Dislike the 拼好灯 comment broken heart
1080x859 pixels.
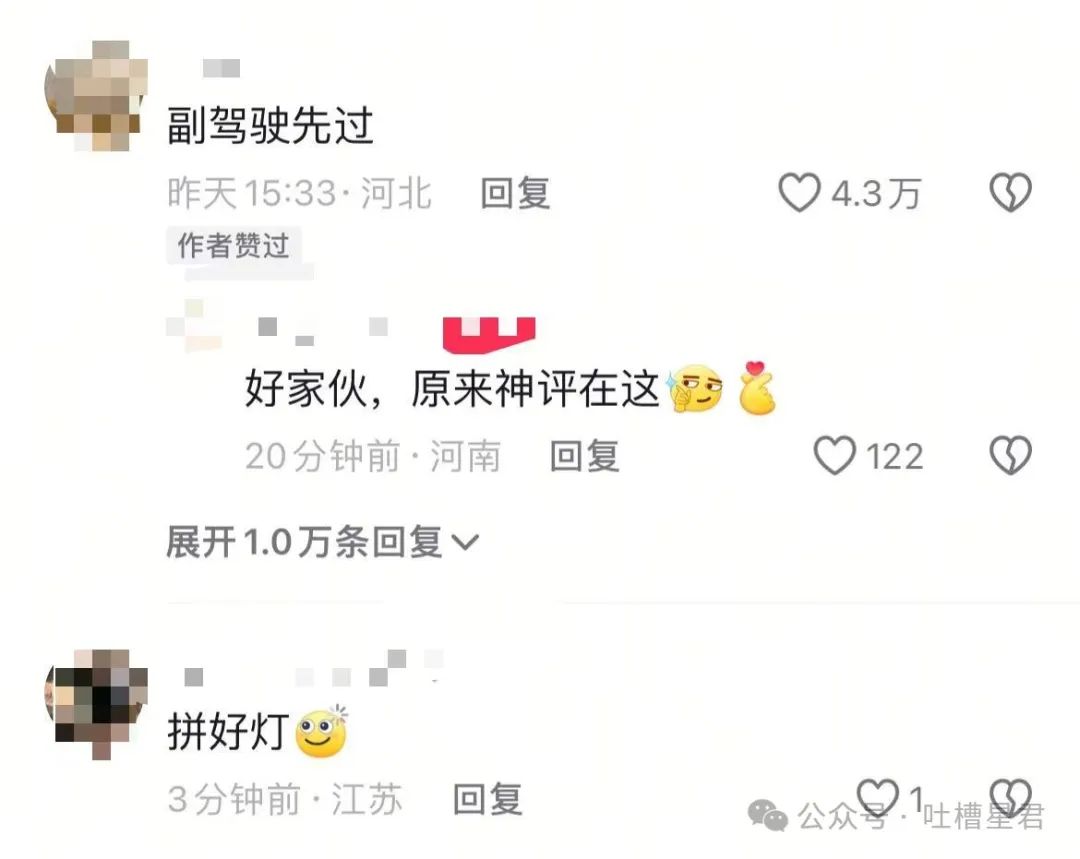click(x=1010, y=798)
